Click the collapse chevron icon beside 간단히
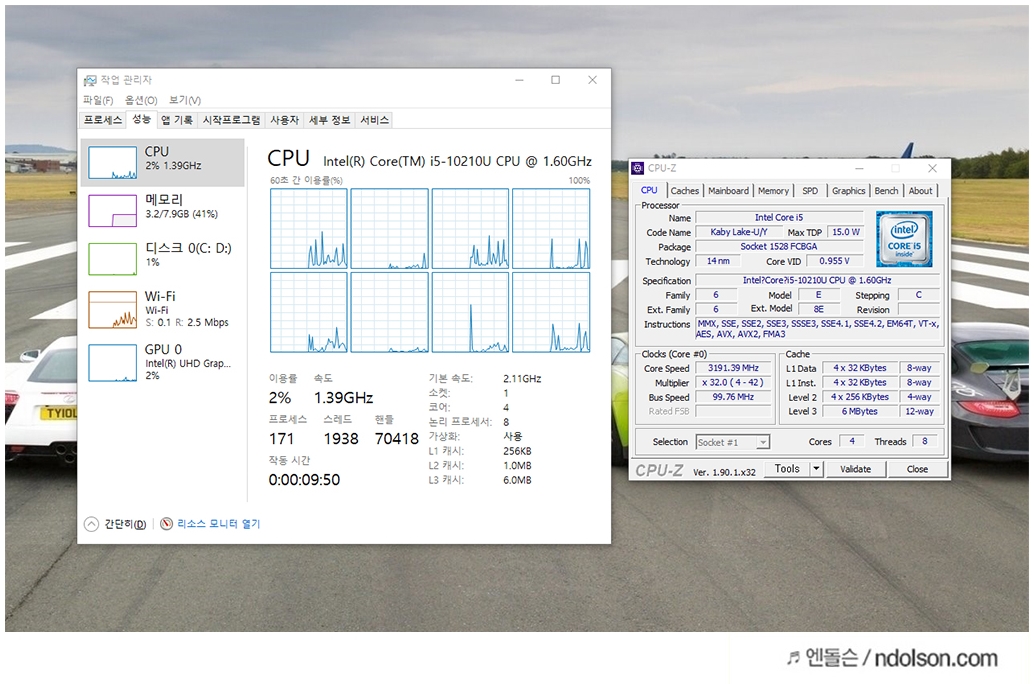The height and width of the screenshot is (684, 1034). pyautogui.click(x=92, y=524)
